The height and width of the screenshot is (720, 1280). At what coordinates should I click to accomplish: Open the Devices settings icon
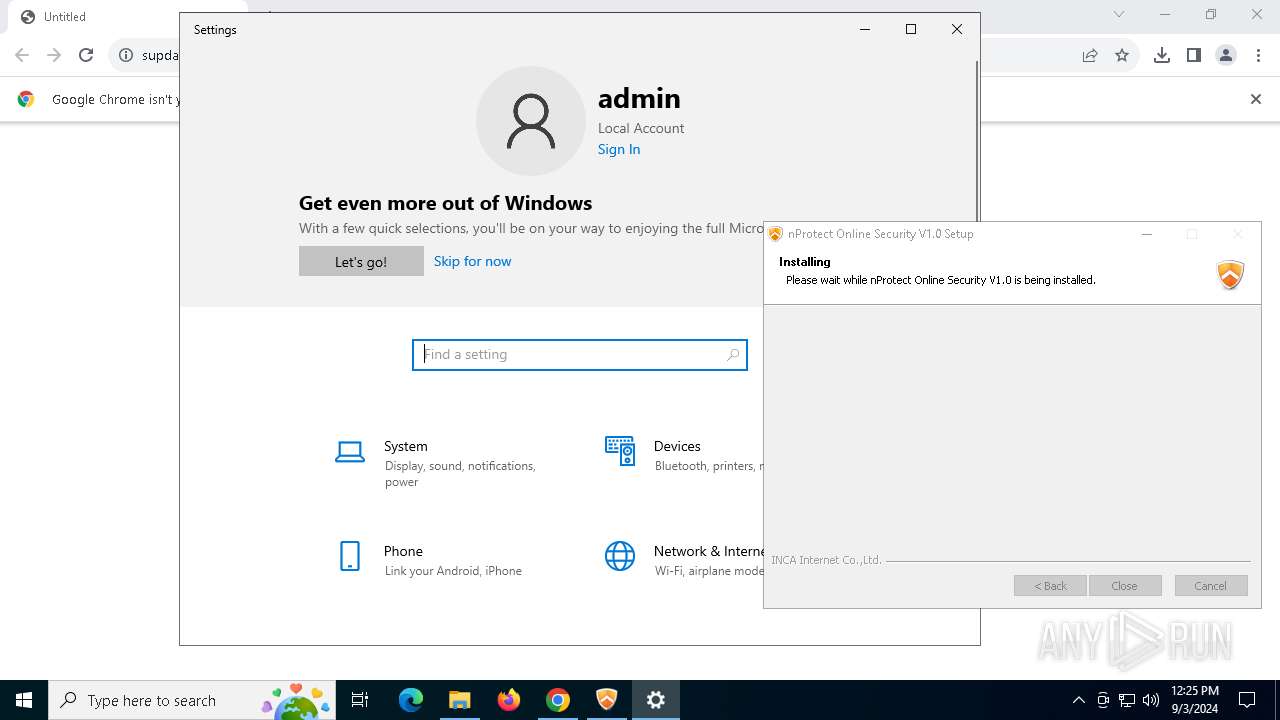tap(620, 451)
